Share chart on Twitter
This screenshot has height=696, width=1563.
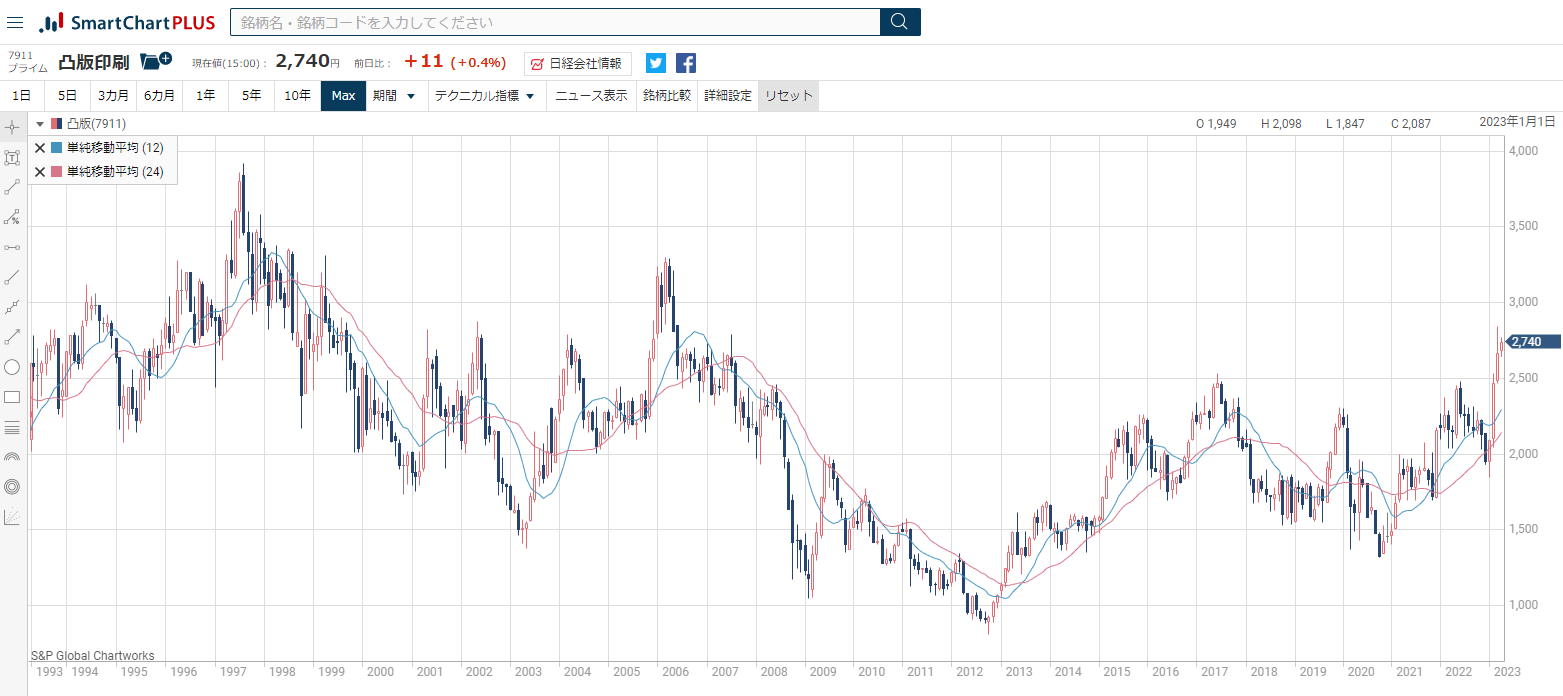655,63
